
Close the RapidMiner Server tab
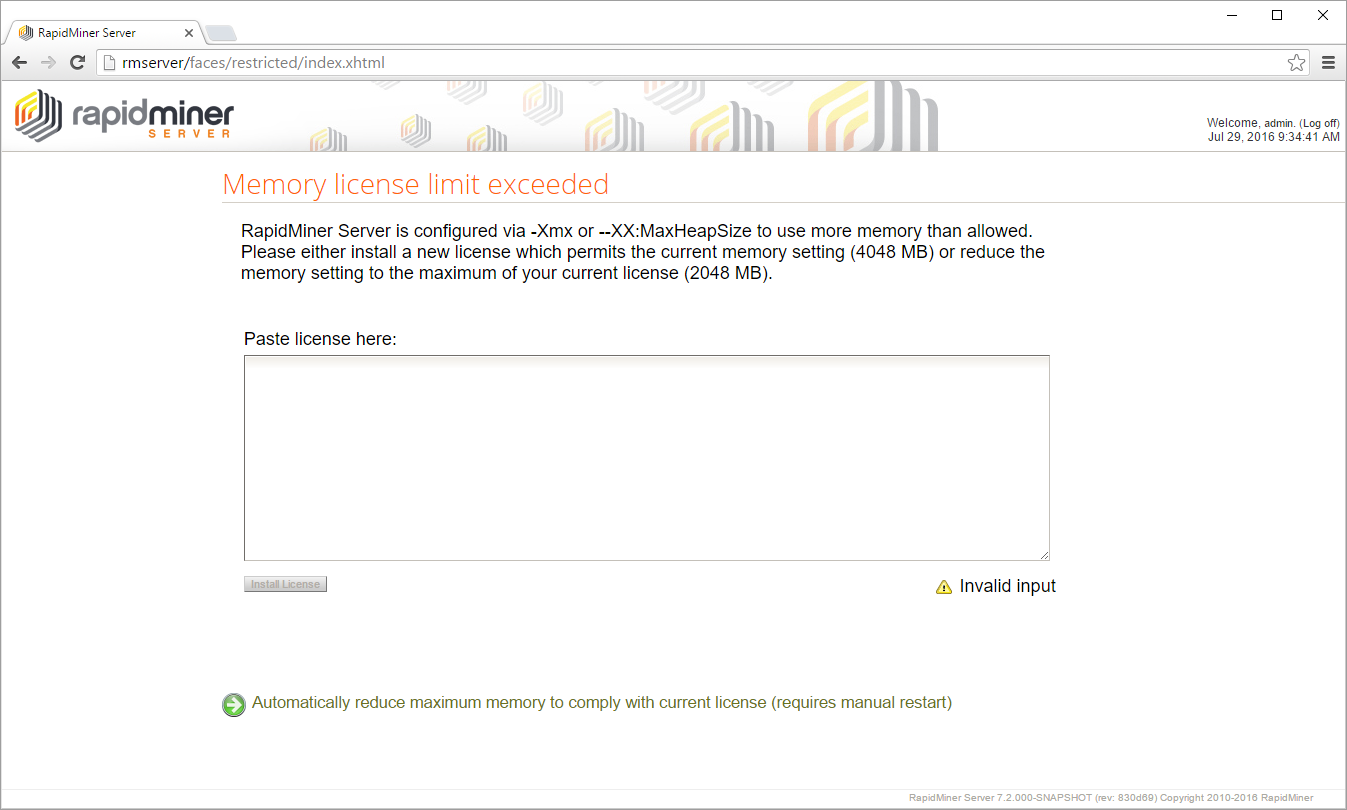tap(189, 33)
